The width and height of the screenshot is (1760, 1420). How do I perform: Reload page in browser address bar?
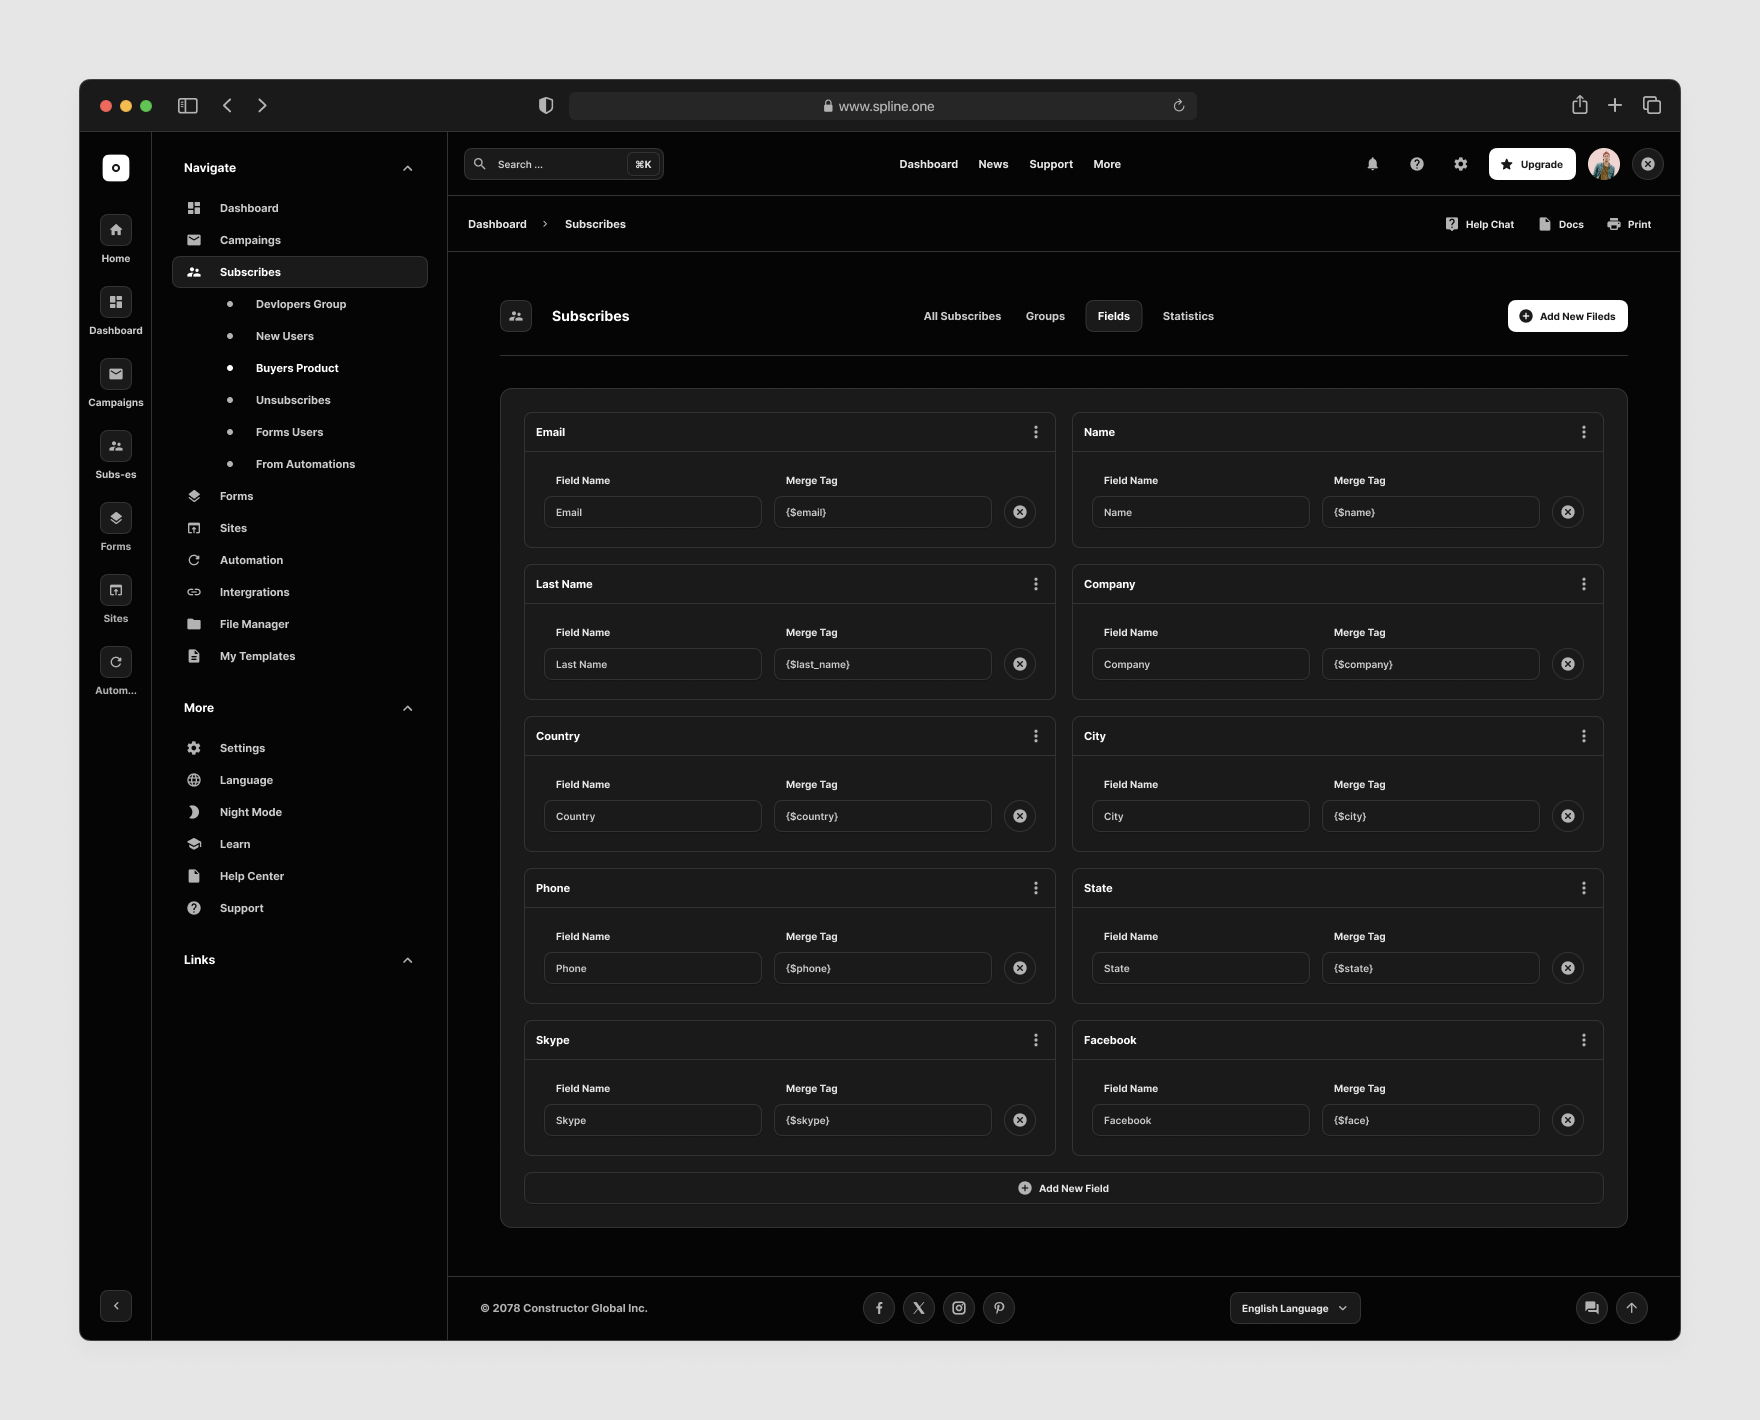[x=1179, y=106]
